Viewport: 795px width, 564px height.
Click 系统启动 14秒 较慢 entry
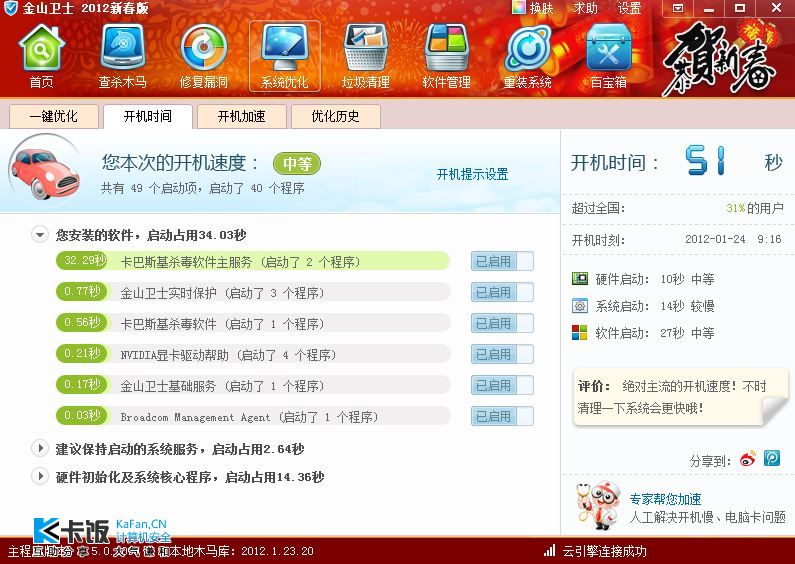pyautogui.click(x=644, y=306)
